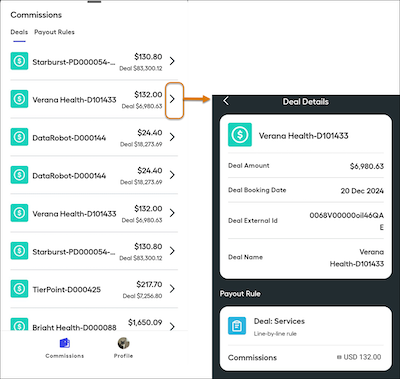Click the Deal Amount label
The width and height of the screenshot is (400, 379).
(249, 166)
